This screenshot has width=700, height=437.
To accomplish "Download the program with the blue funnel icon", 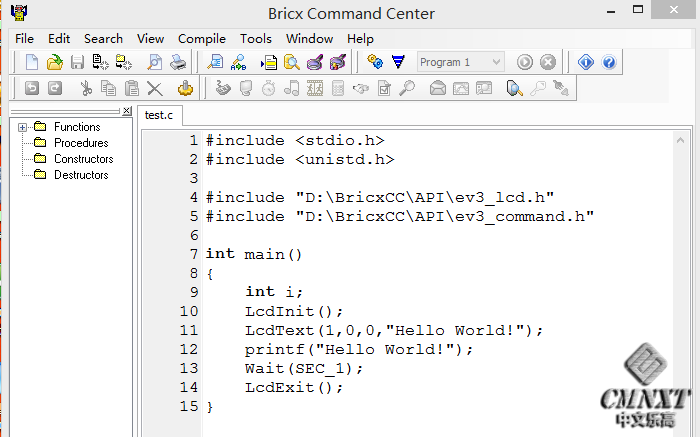I will [x=398, y=62].
